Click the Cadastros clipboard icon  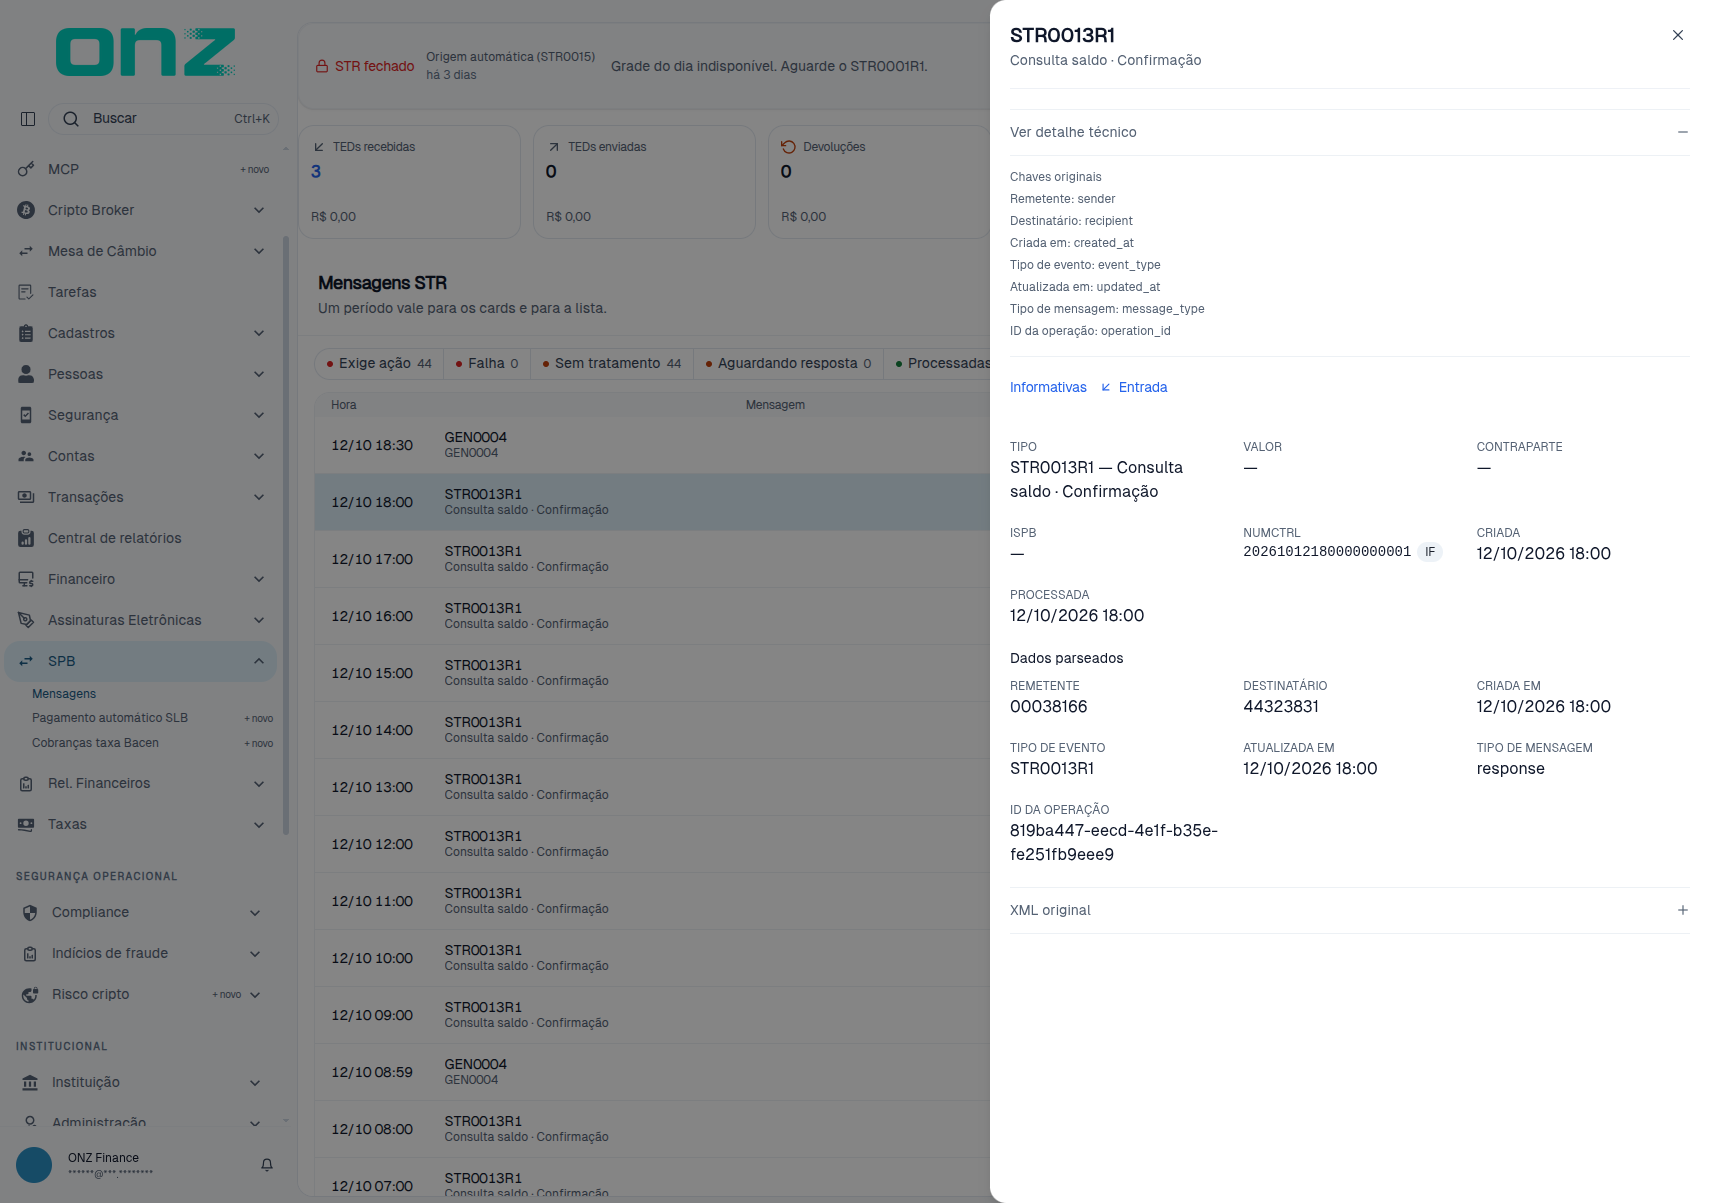26,334
